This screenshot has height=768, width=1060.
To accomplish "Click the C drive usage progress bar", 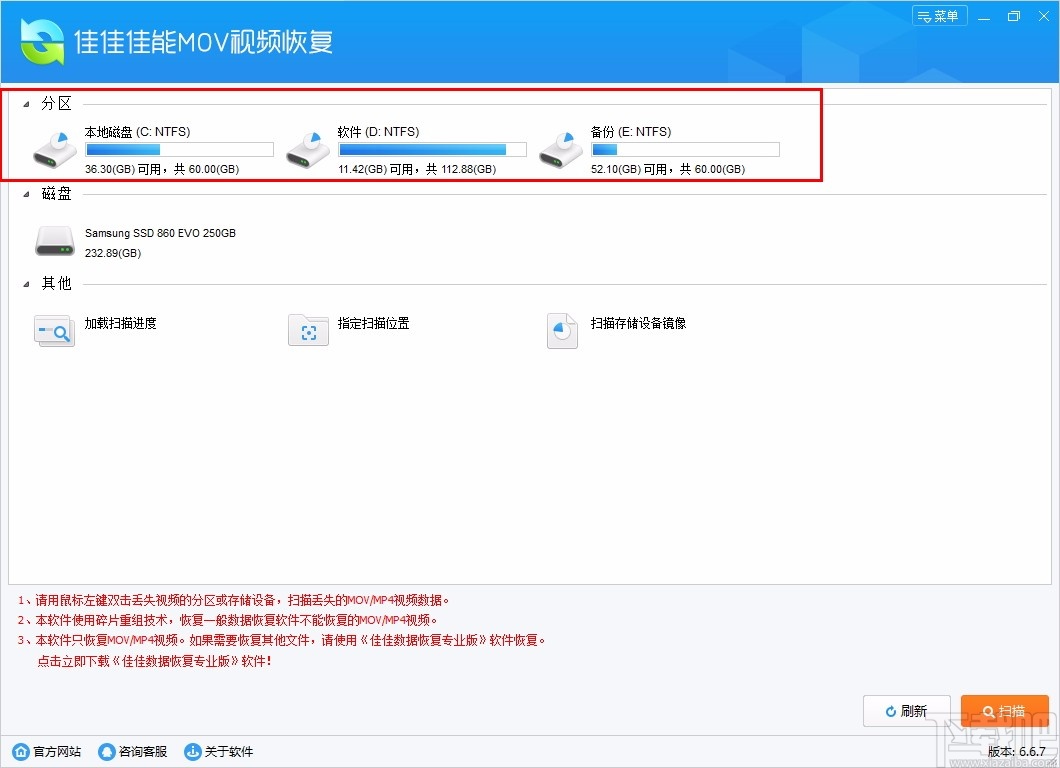I will tap(178, 148).
